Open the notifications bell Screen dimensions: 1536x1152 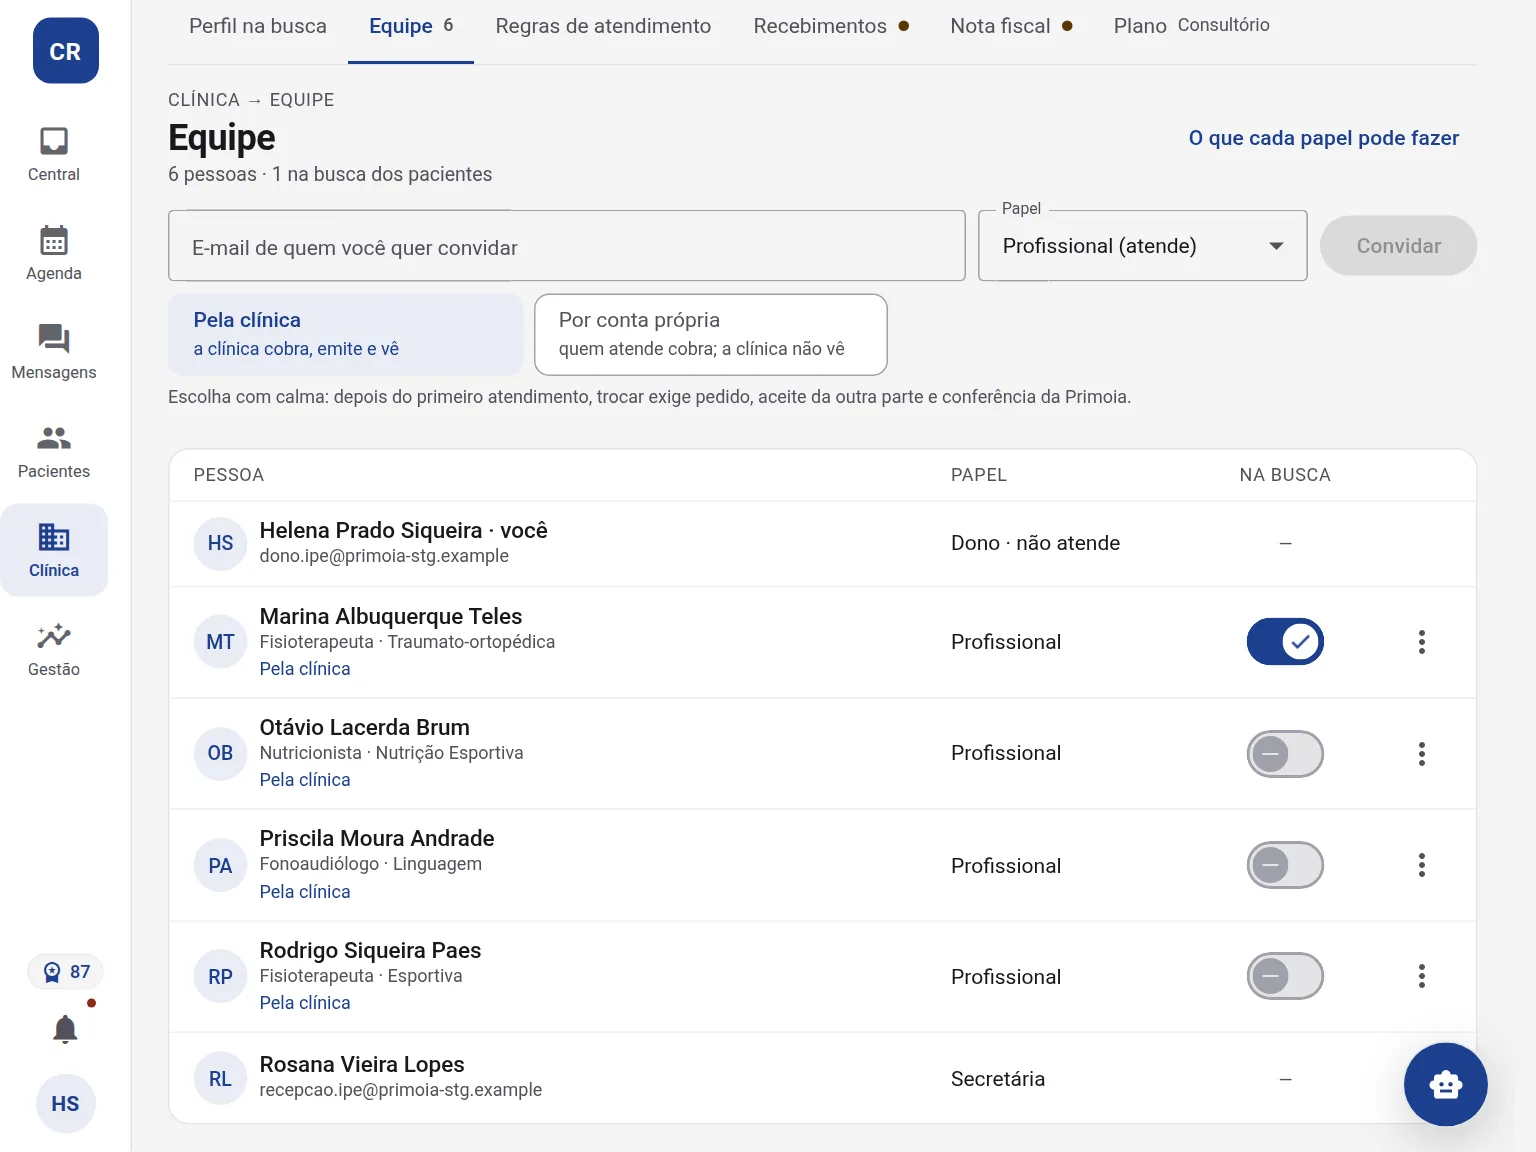tap(65, 1028)
